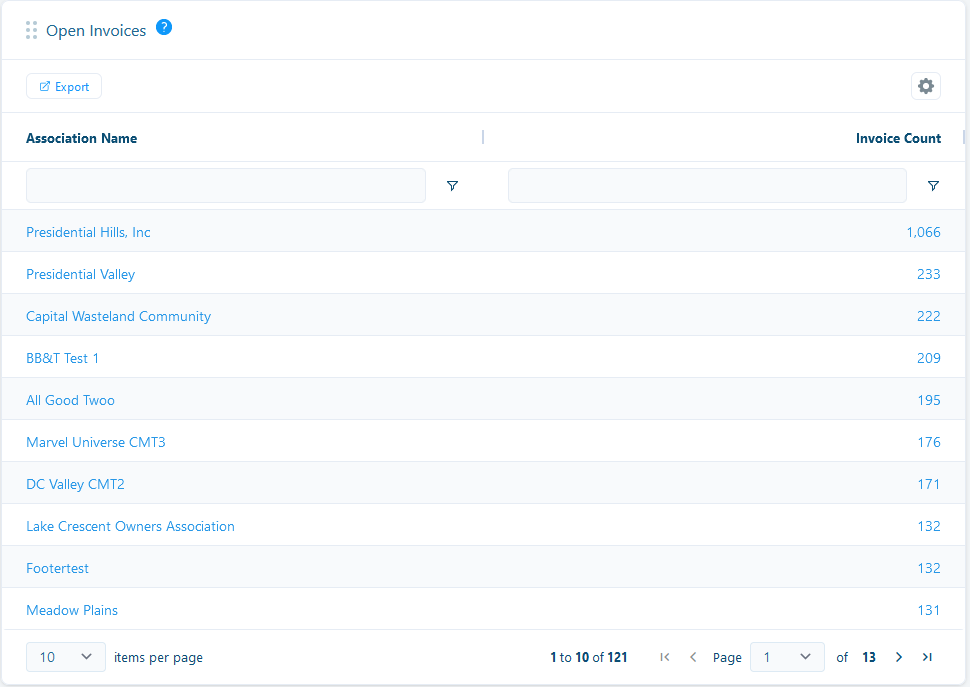Open Lake Crescent Owners Association link
This screenshot has height=687, width=970.
(x=130, y=526)
